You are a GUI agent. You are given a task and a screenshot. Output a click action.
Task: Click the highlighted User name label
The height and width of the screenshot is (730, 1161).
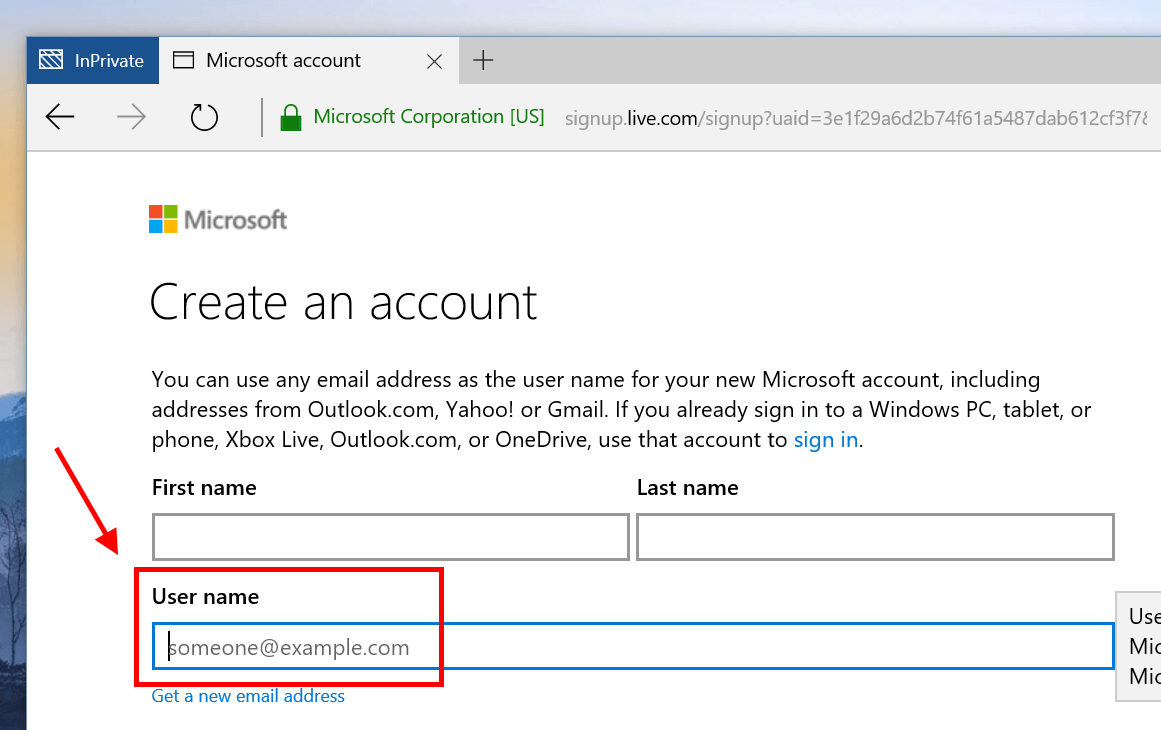click(204, 596)
